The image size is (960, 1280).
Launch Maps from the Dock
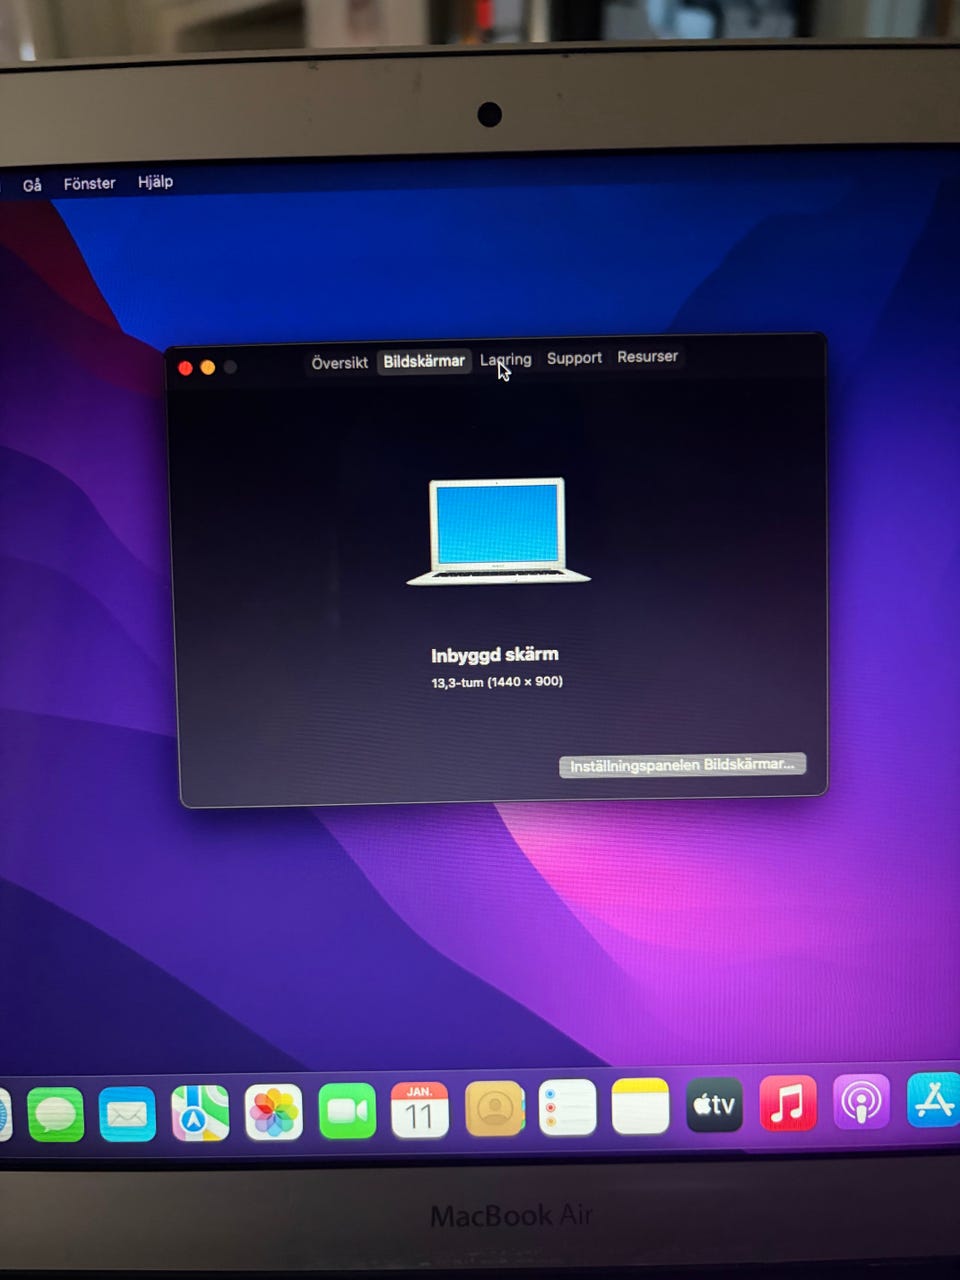pyautogui.click(x=200, y=1113)
